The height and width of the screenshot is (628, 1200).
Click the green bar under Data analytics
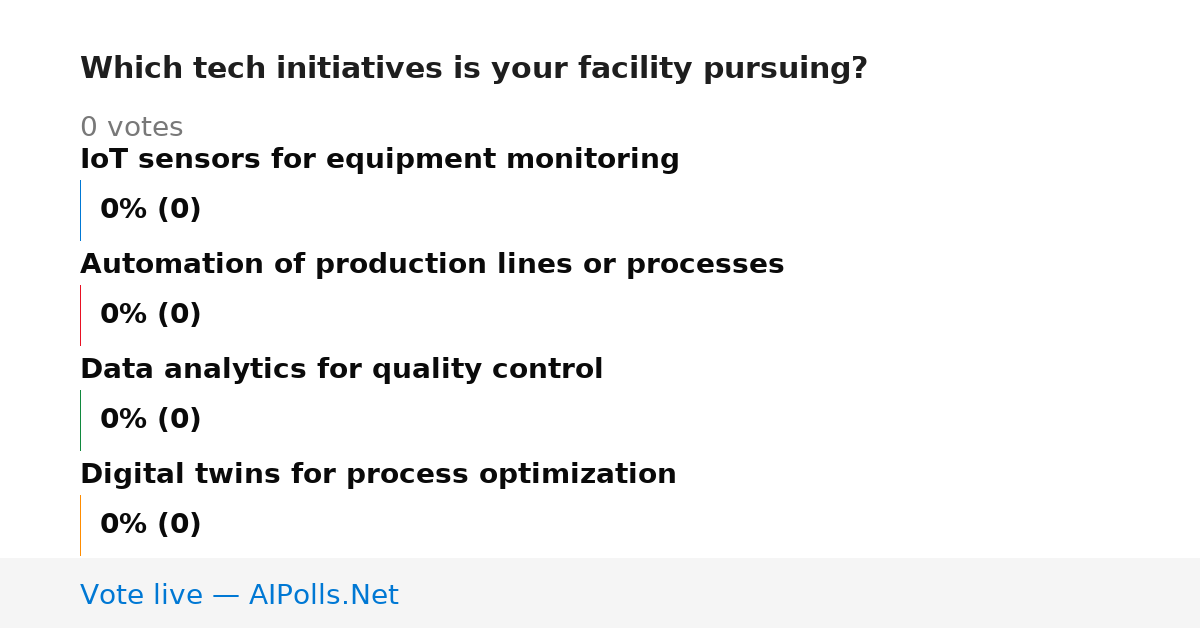(x=80, y=420)
